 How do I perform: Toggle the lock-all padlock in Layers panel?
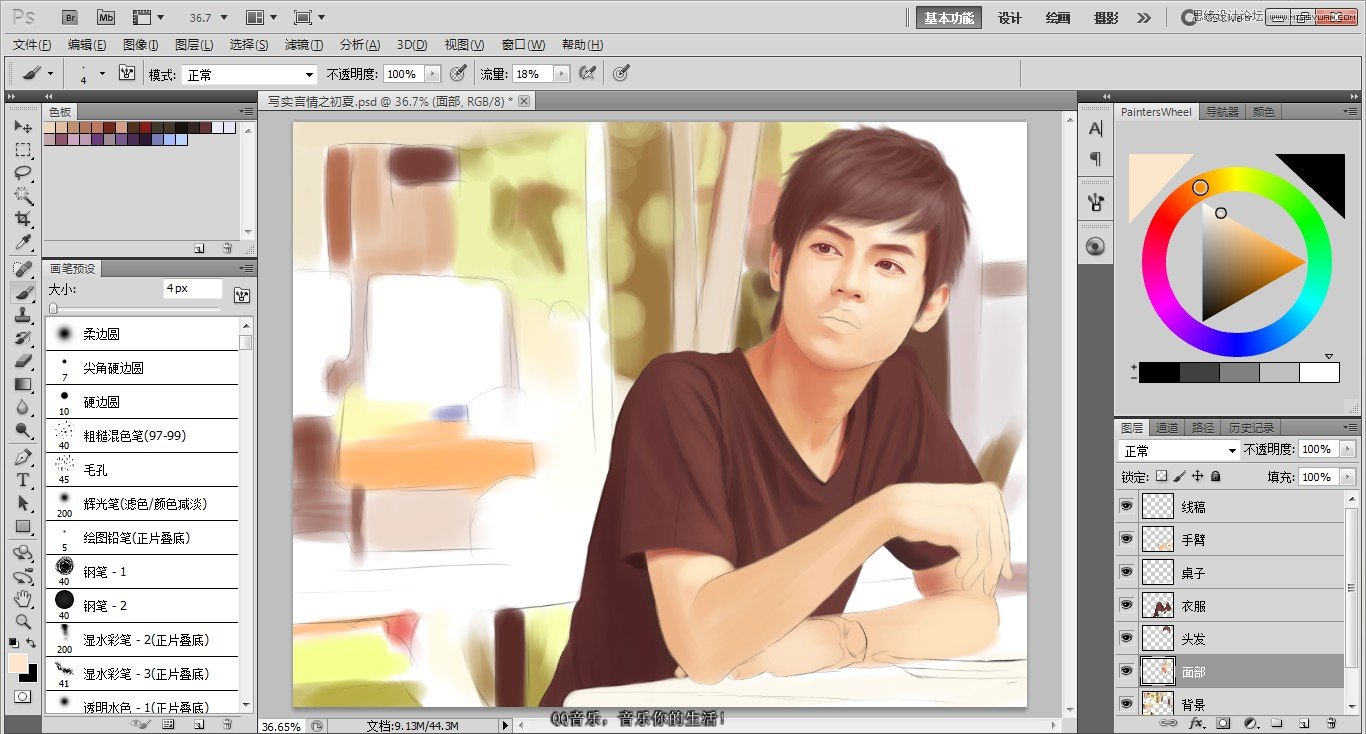[x=1216, y=477]
